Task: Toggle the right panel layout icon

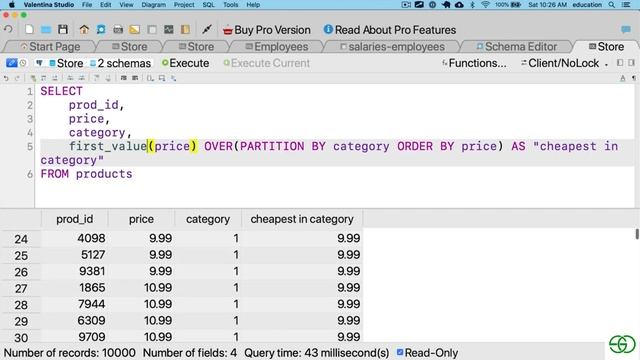Action: (631, 63)
